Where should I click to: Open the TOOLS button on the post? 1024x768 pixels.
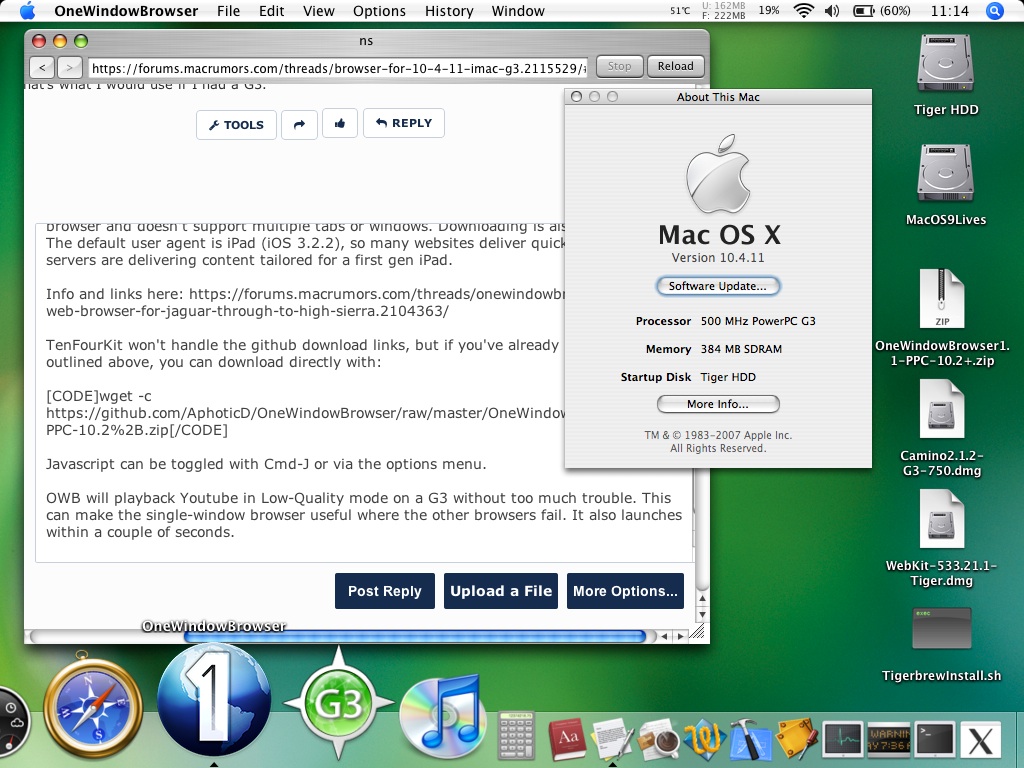[236, 125]
